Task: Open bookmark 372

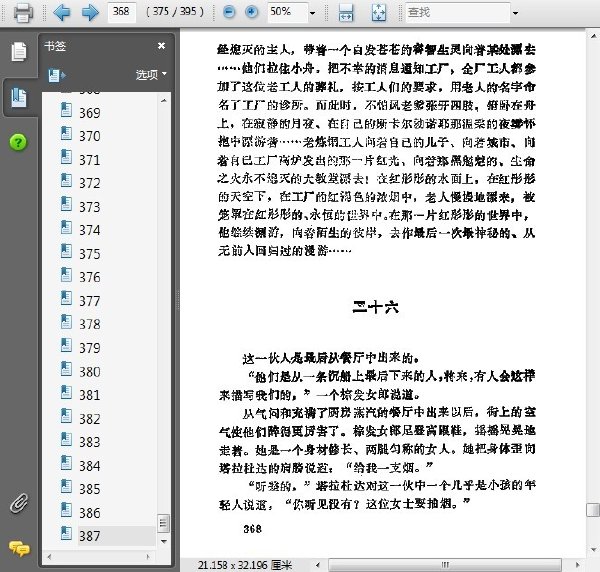Action: tap(90, 183)
